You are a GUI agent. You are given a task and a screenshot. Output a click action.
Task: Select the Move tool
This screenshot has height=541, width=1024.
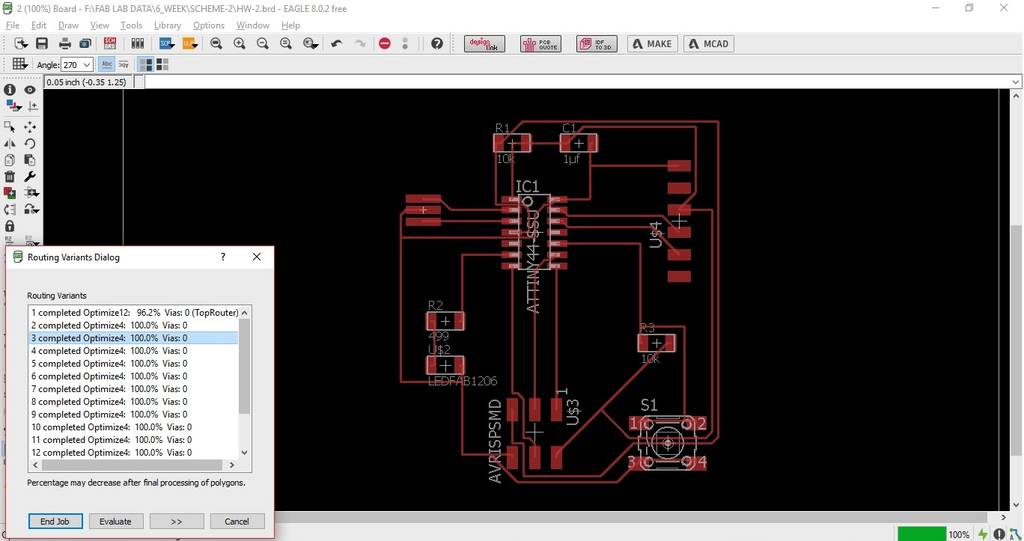tap(30, 127)
